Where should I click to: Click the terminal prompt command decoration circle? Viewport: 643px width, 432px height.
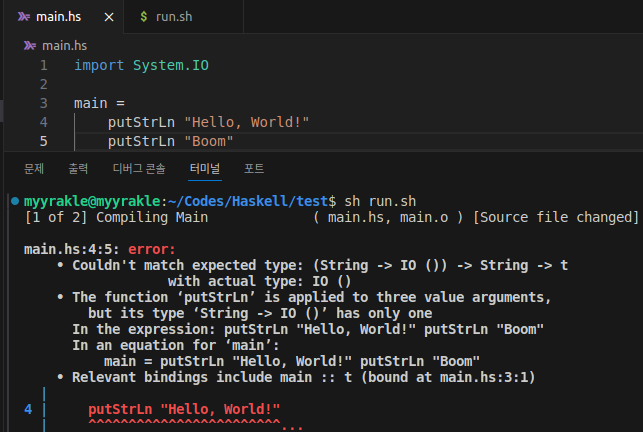pyautogui.click(x=9, y=201)
